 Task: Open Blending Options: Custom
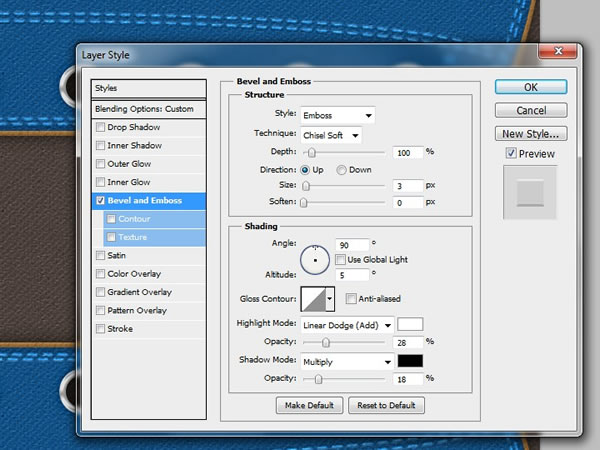[149, 109]
